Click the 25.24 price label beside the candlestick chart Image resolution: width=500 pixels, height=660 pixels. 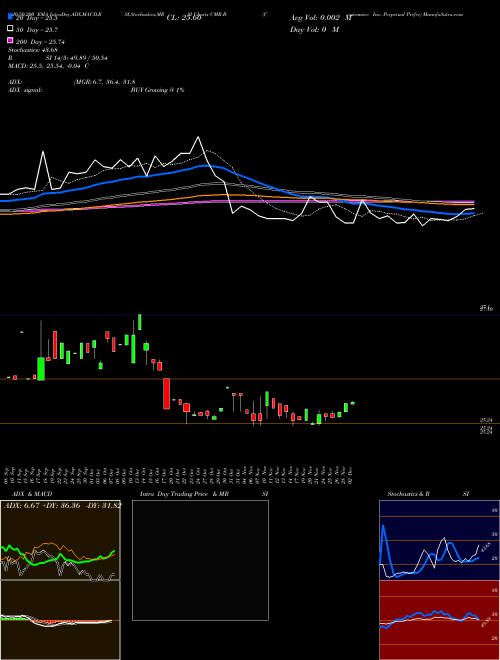coord(486,420)
